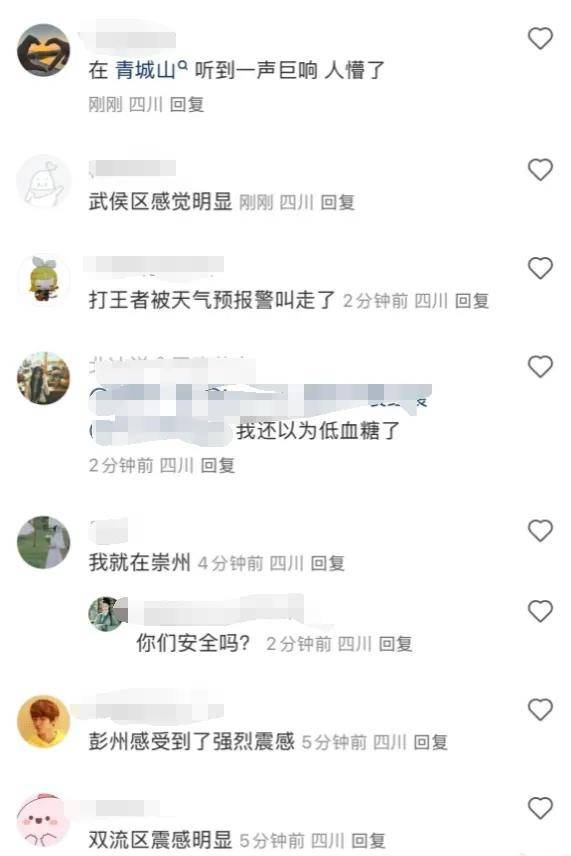Like the 彭州感受到了强烈震感 comment
571x856 pixels.
coord(540,709)
